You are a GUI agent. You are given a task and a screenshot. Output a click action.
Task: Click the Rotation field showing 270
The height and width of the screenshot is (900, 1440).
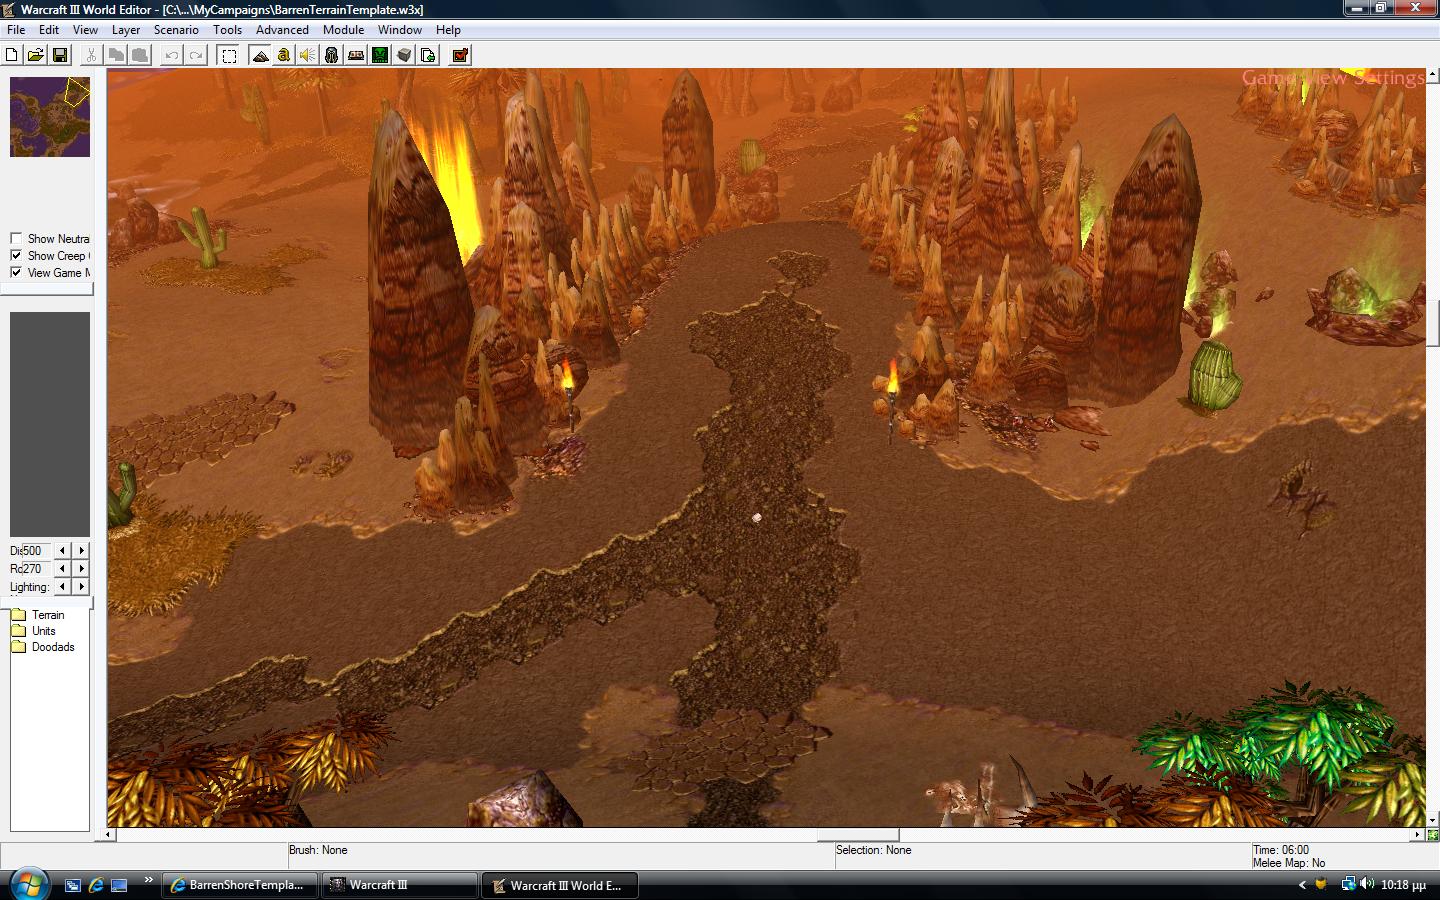[36, 569]
